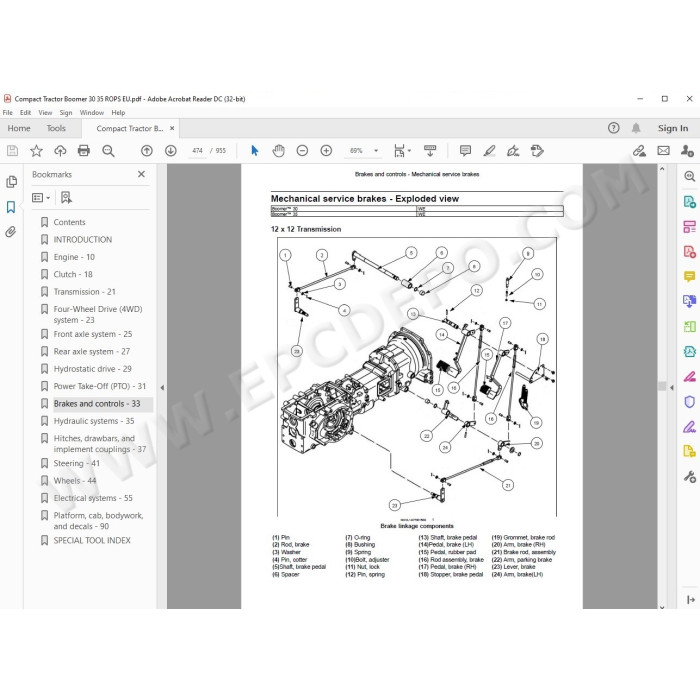Add a sticky note comment
The width and height of the screenshot is (700, 700).
point(465,151)
